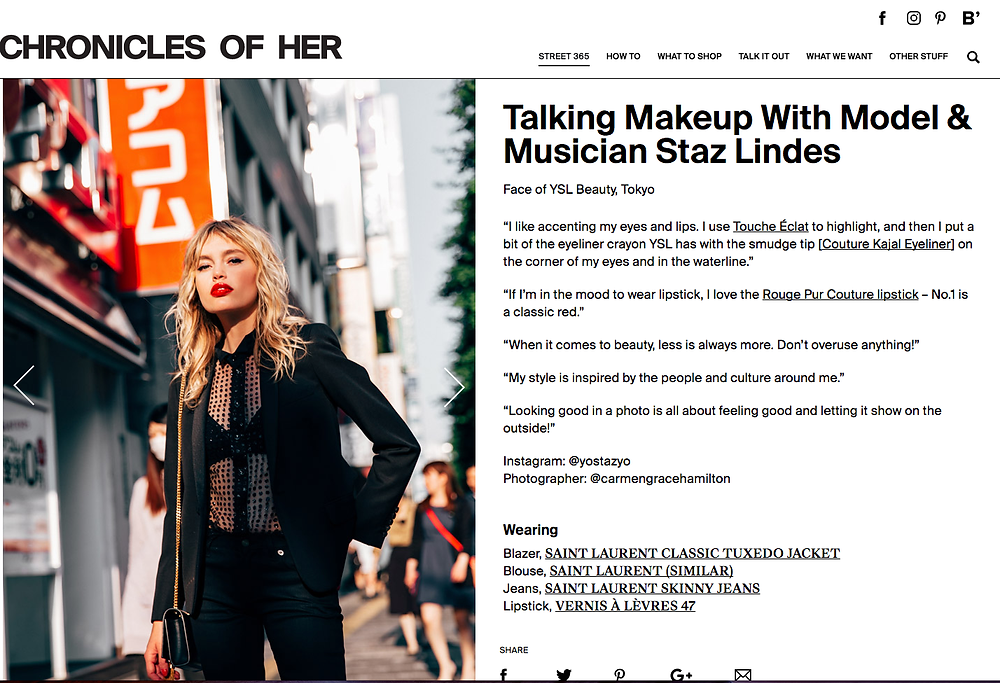Click the article headline about Staz Lindes
Image resolution: width=1000 pixels, height=683 pixels.
(737, 135)
